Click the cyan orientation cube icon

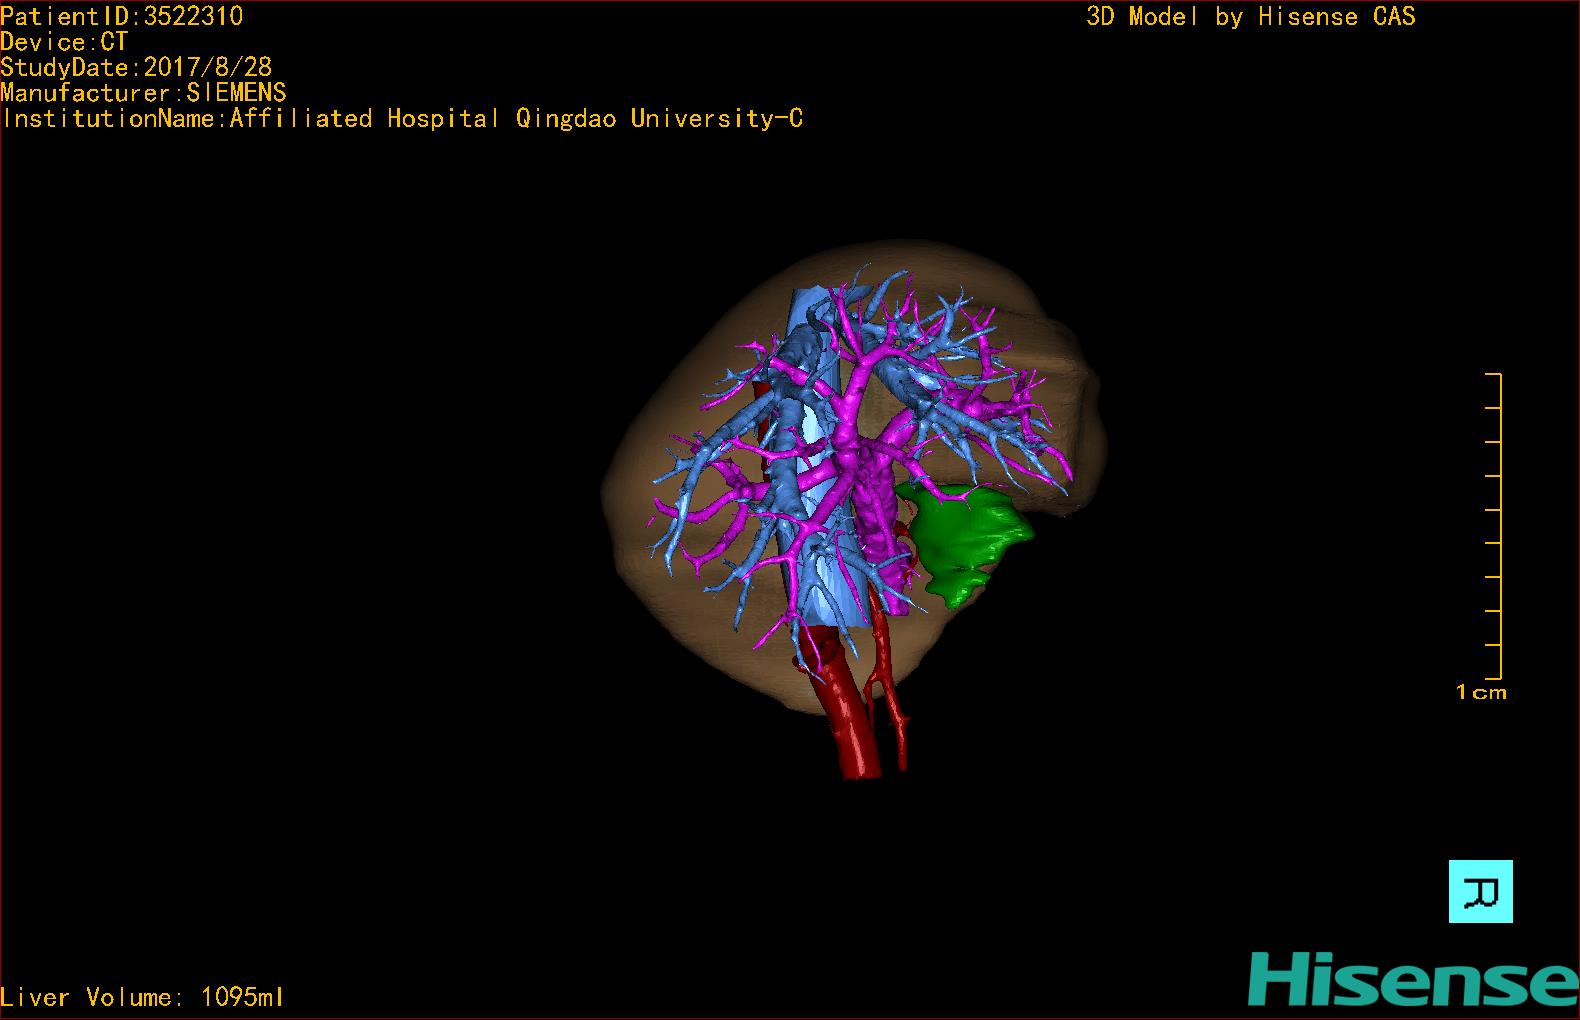point(1480,891)
